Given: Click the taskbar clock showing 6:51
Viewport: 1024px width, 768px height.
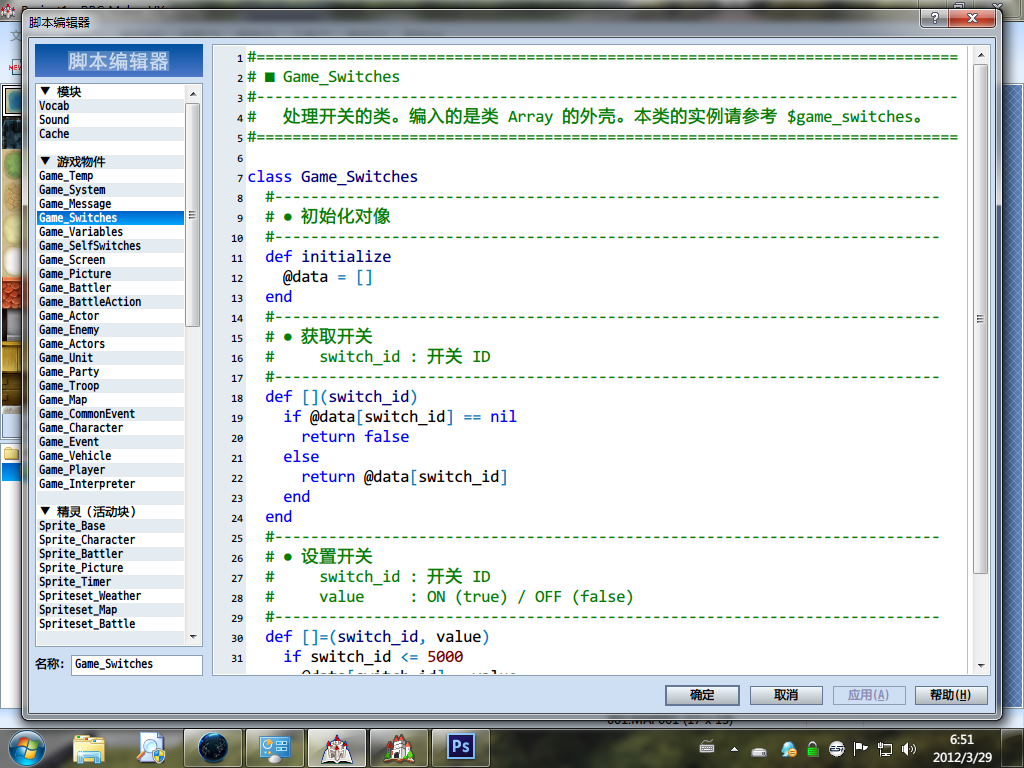Looking at the screenshot, I should coord(961,747).
